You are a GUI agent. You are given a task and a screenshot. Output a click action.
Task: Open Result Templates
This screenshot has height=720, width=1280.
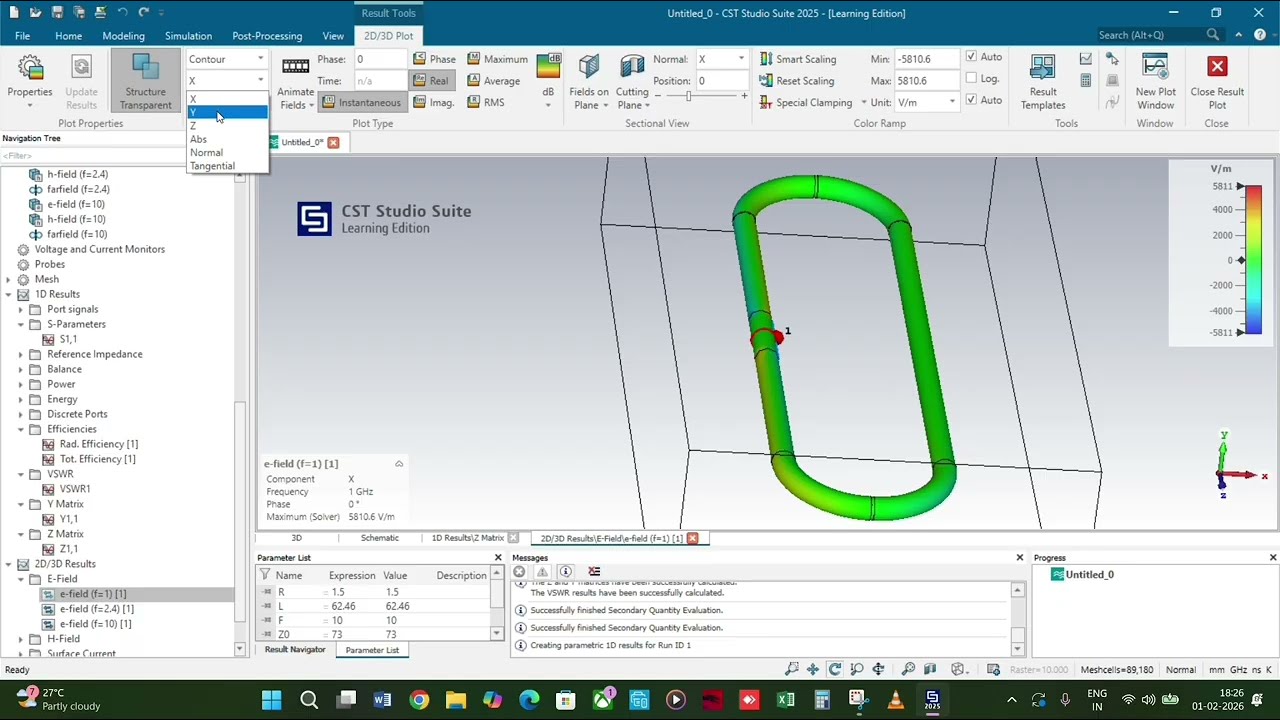1043,82
